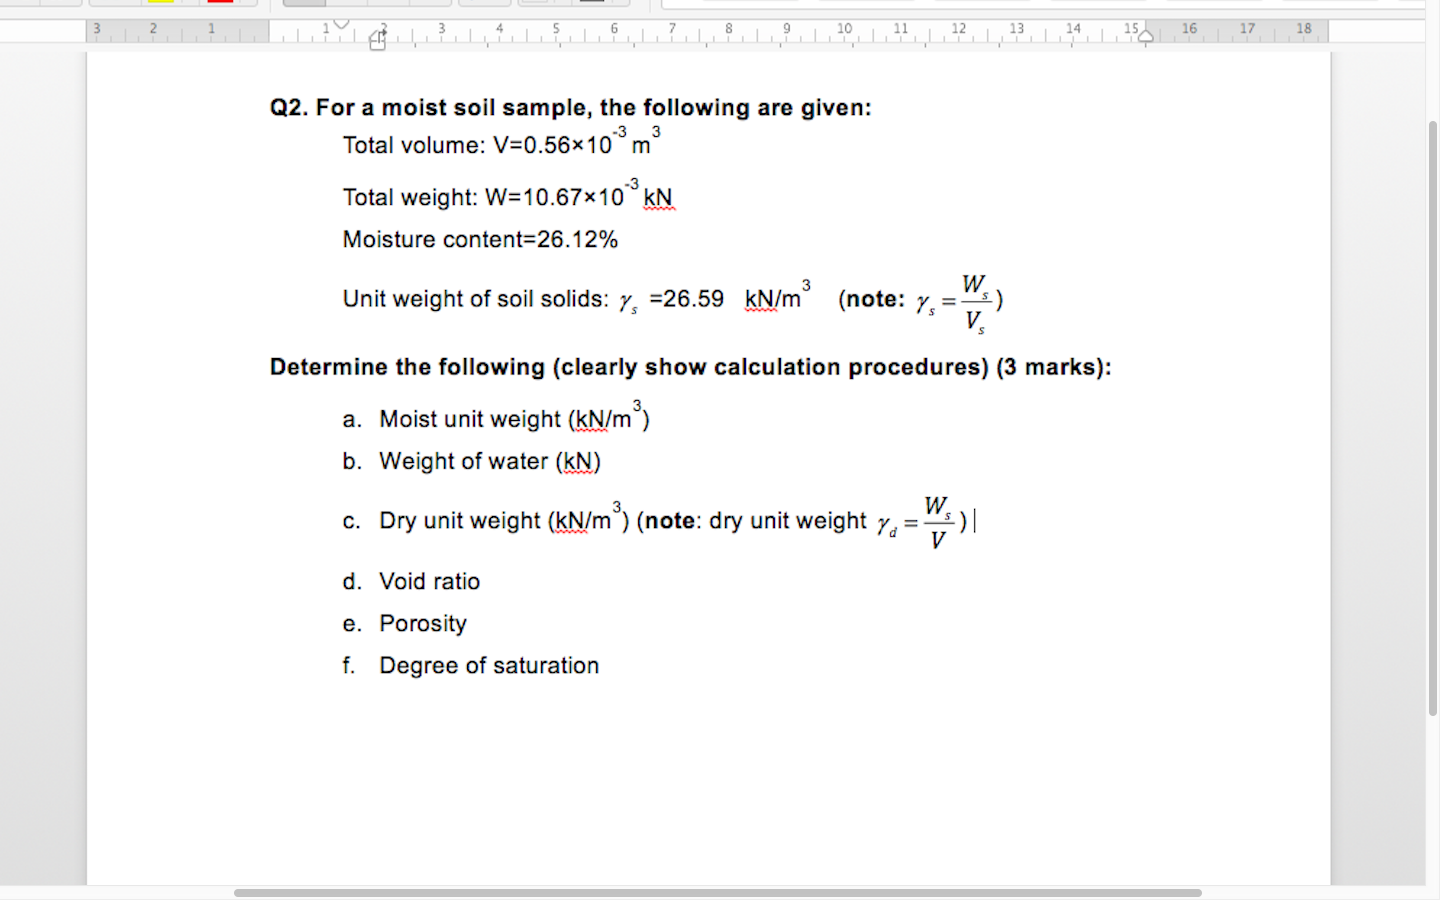Place cursor in the Moisture content line
Image resolution: width=1440 pixels, height=900 pixels.
480,239
